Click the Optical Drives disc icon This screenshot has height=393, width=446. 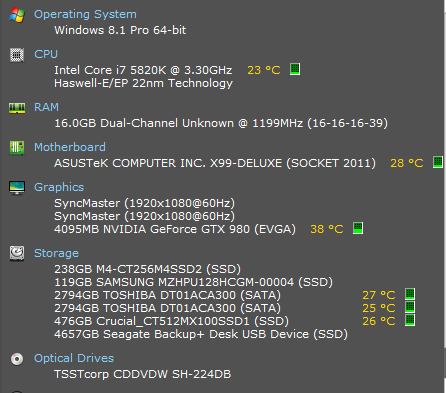click(x=17, y=359)
